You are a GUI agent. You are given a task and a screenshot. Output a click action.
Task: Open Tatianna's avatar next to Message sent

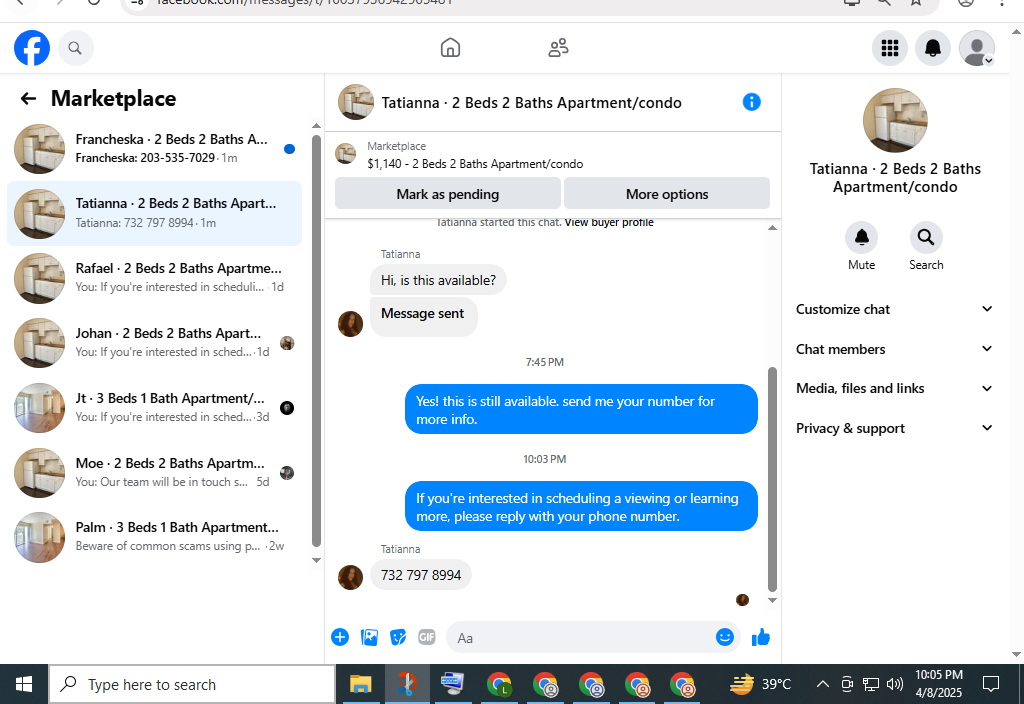click(x=350, y=324)
